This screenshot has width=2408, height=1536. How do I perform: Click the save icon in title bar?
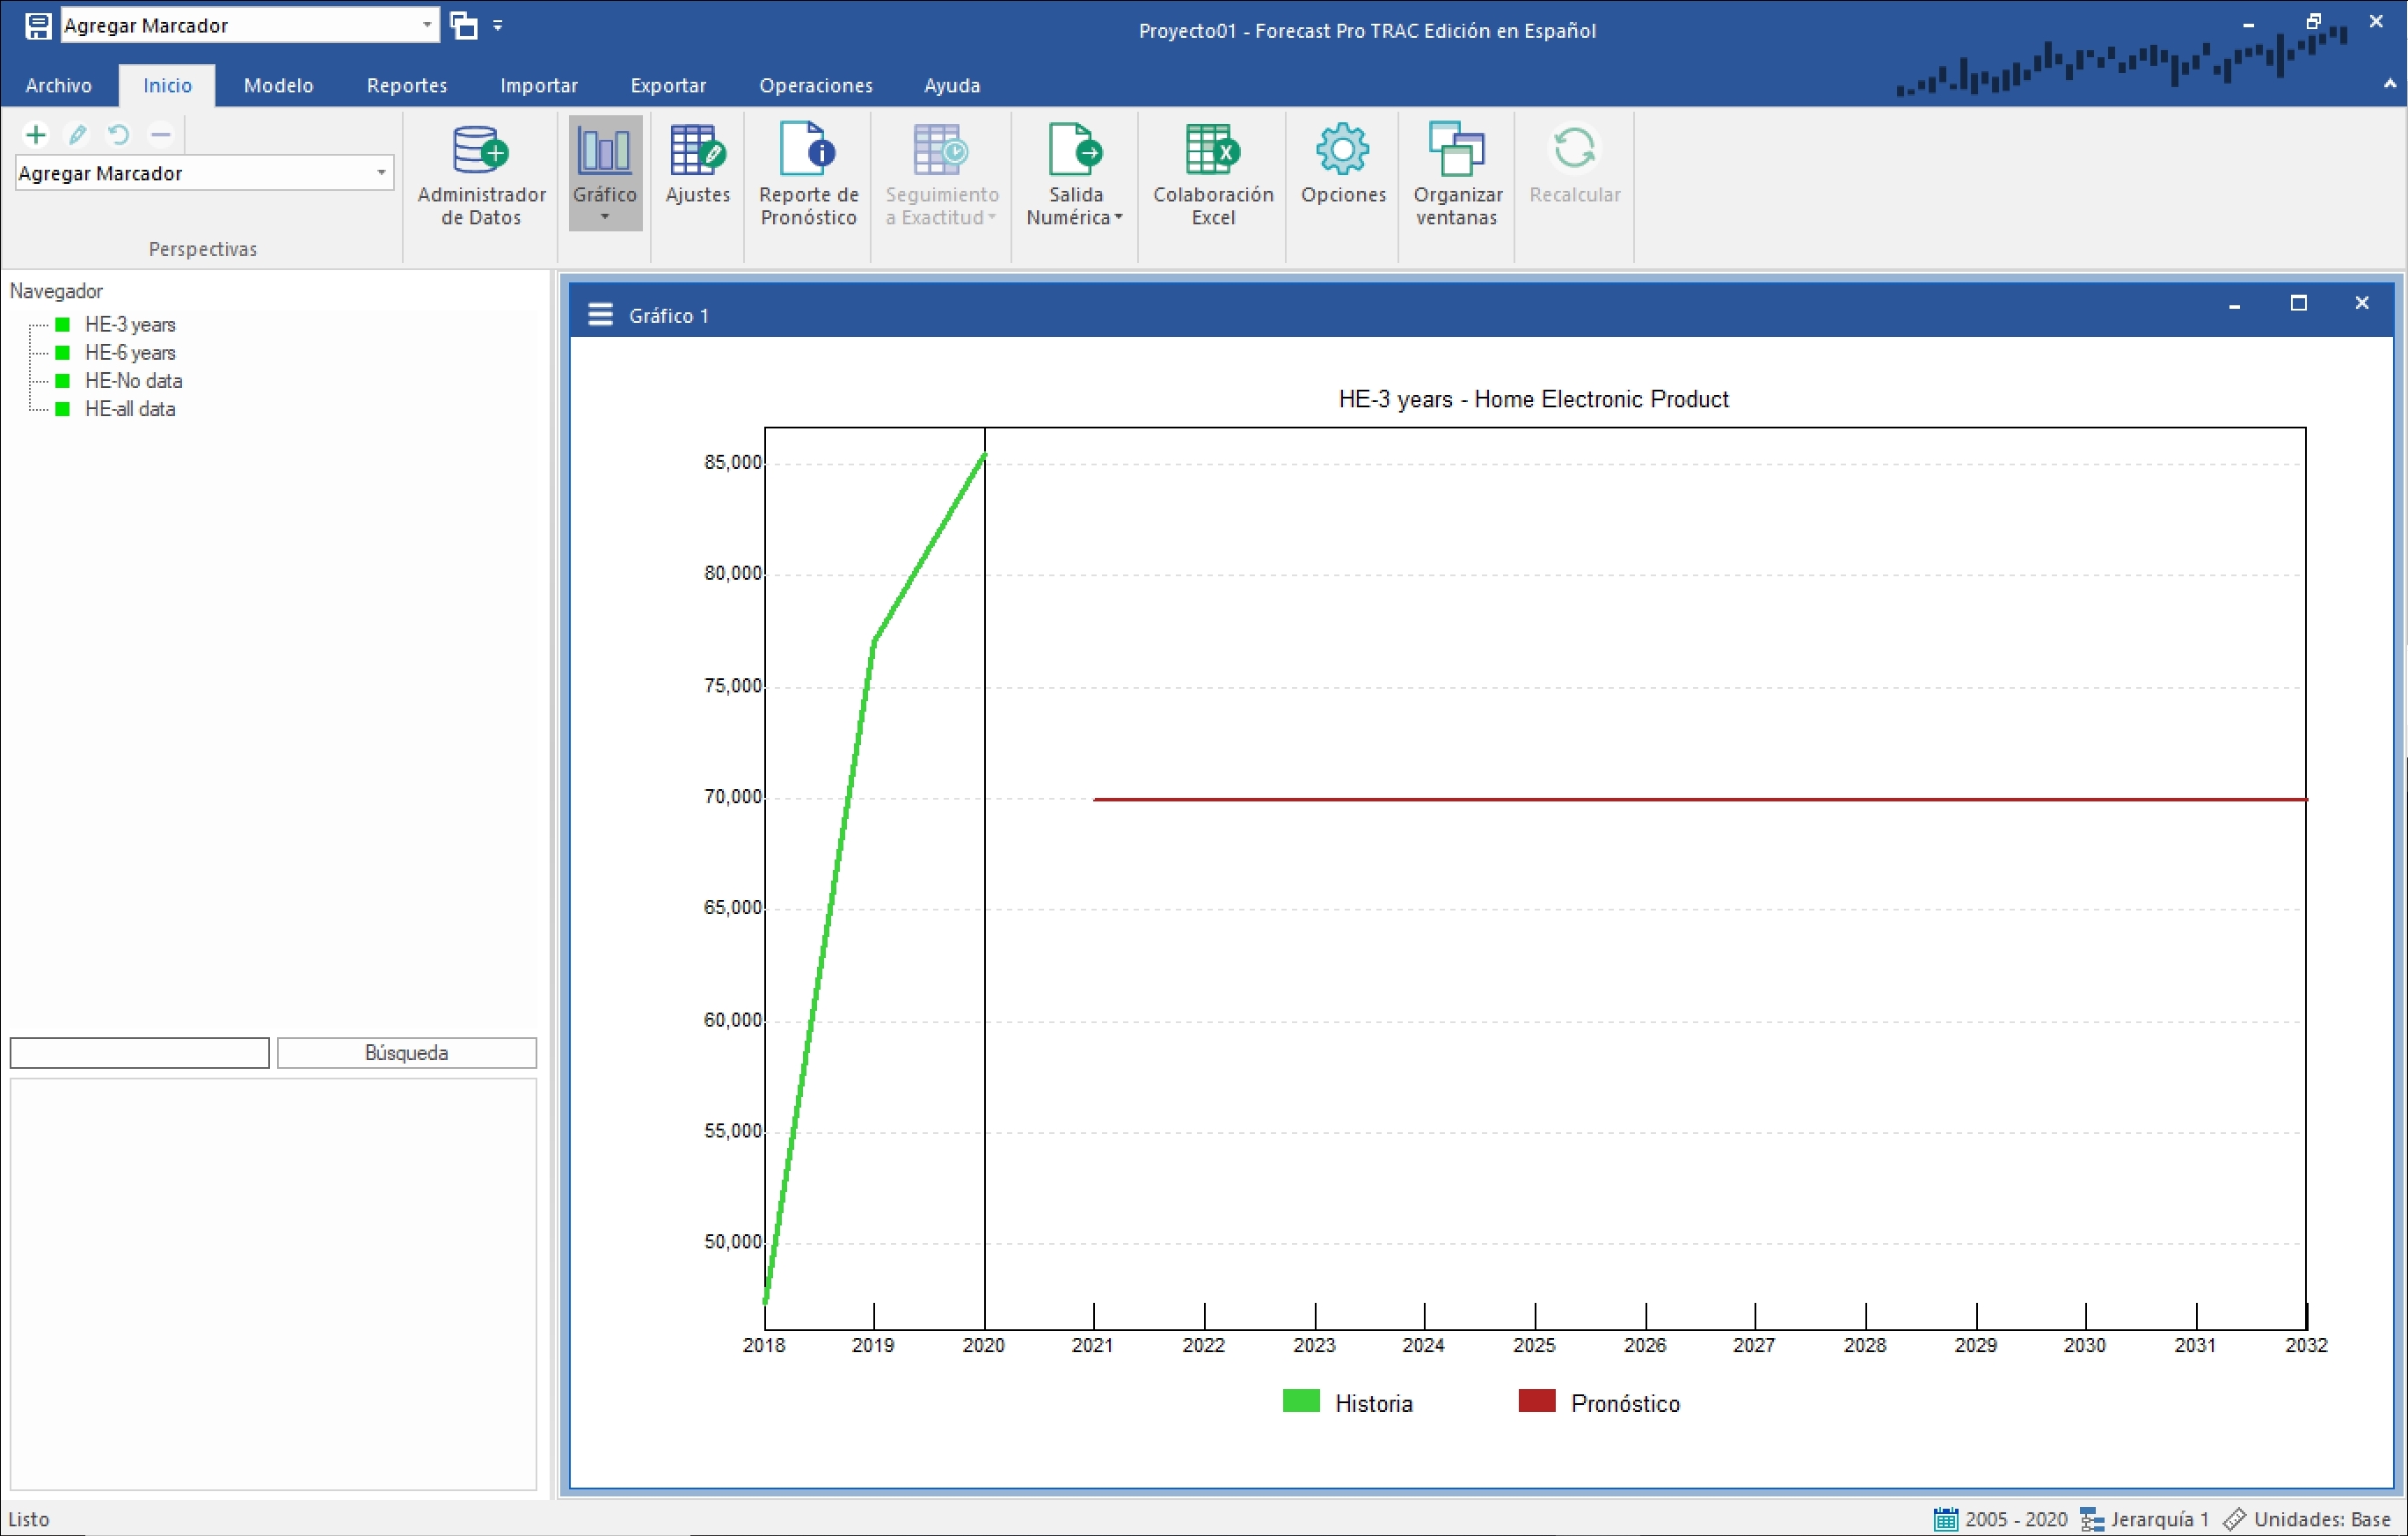38,25
